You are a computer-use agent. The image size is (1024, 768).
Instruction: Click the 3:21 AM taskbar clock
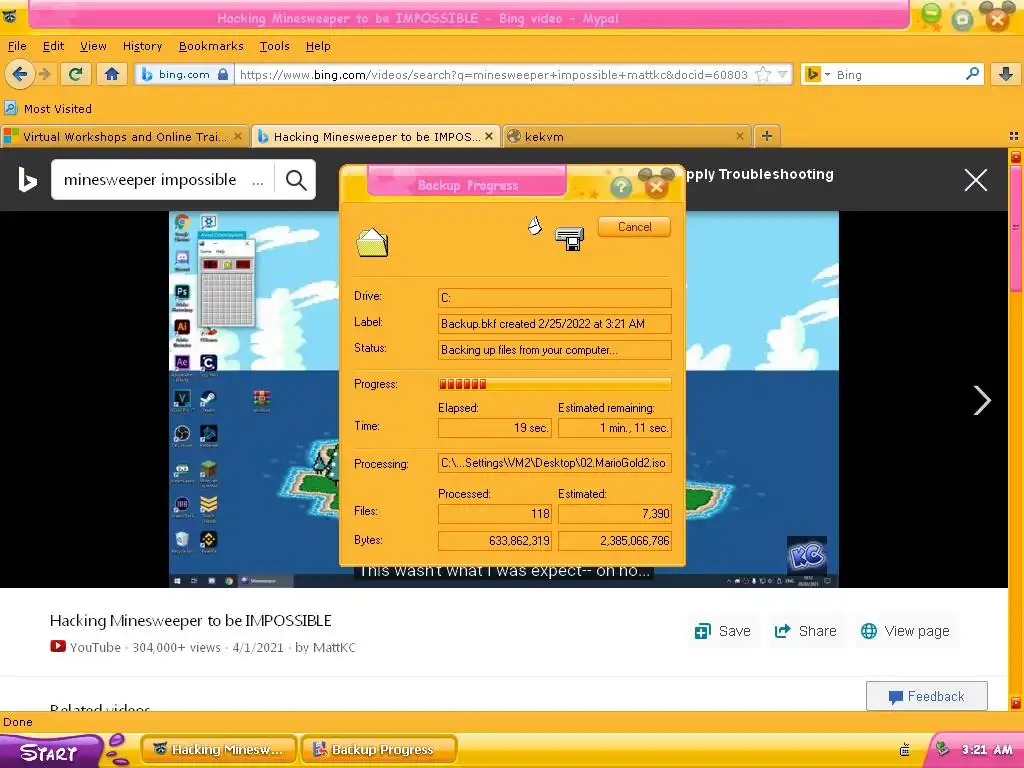click(x=987, y=750)
